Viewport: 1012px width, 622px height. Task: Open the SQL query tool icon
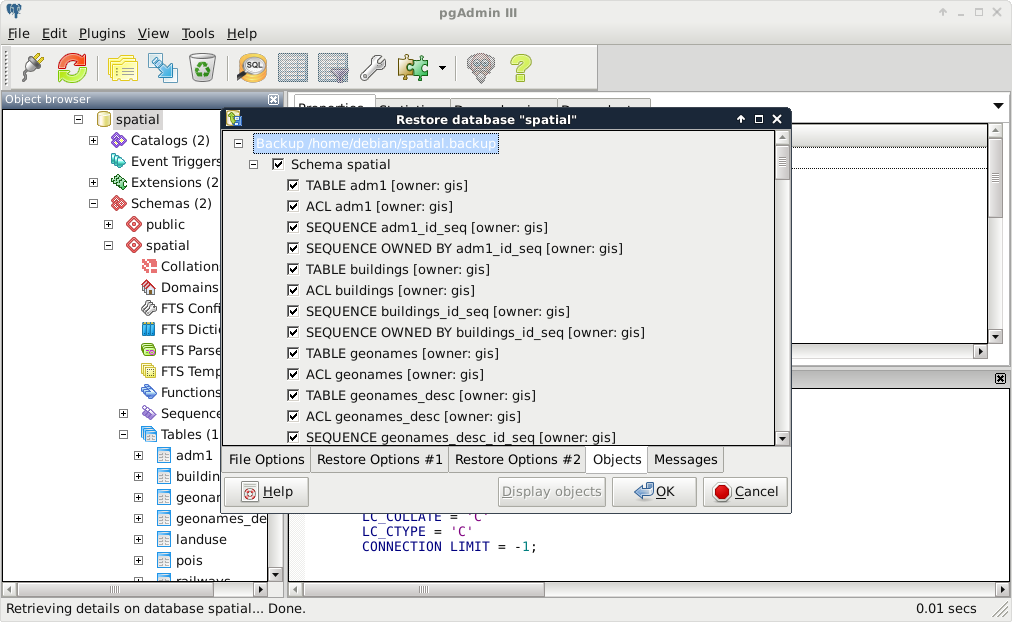coord(251,68)
